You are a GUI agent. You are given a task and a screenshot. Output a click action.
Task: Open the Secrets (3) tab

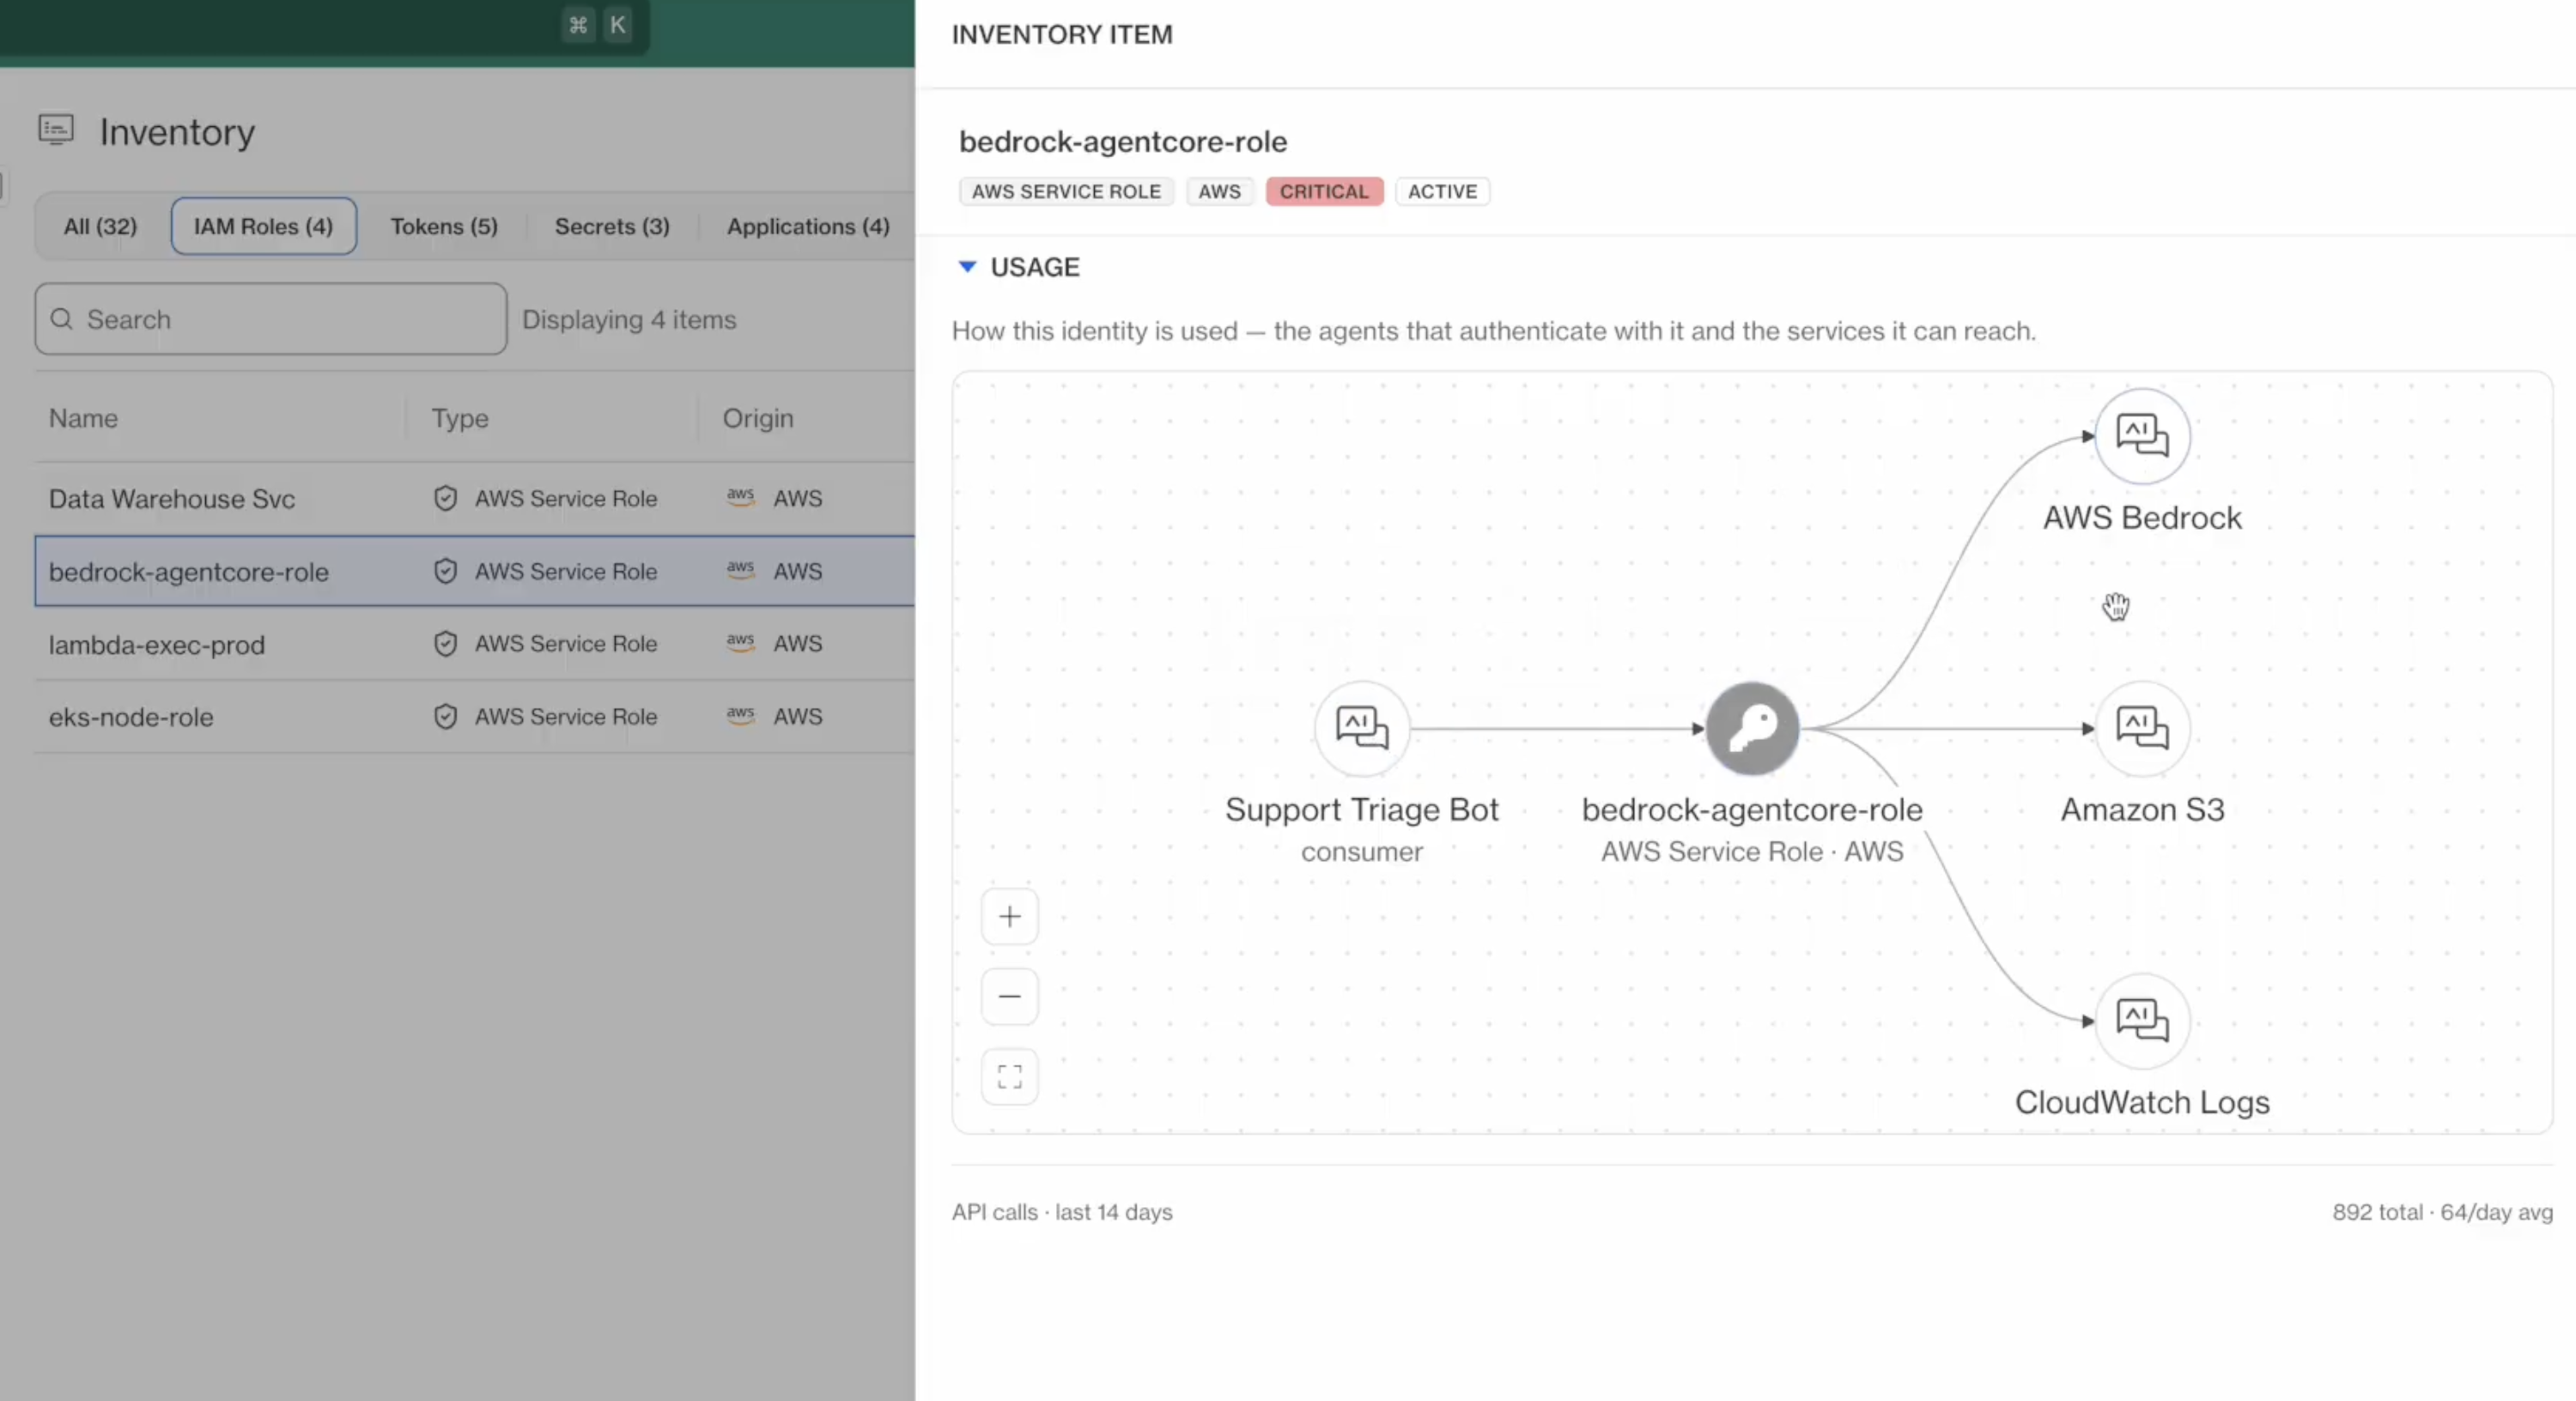[612, 226]
